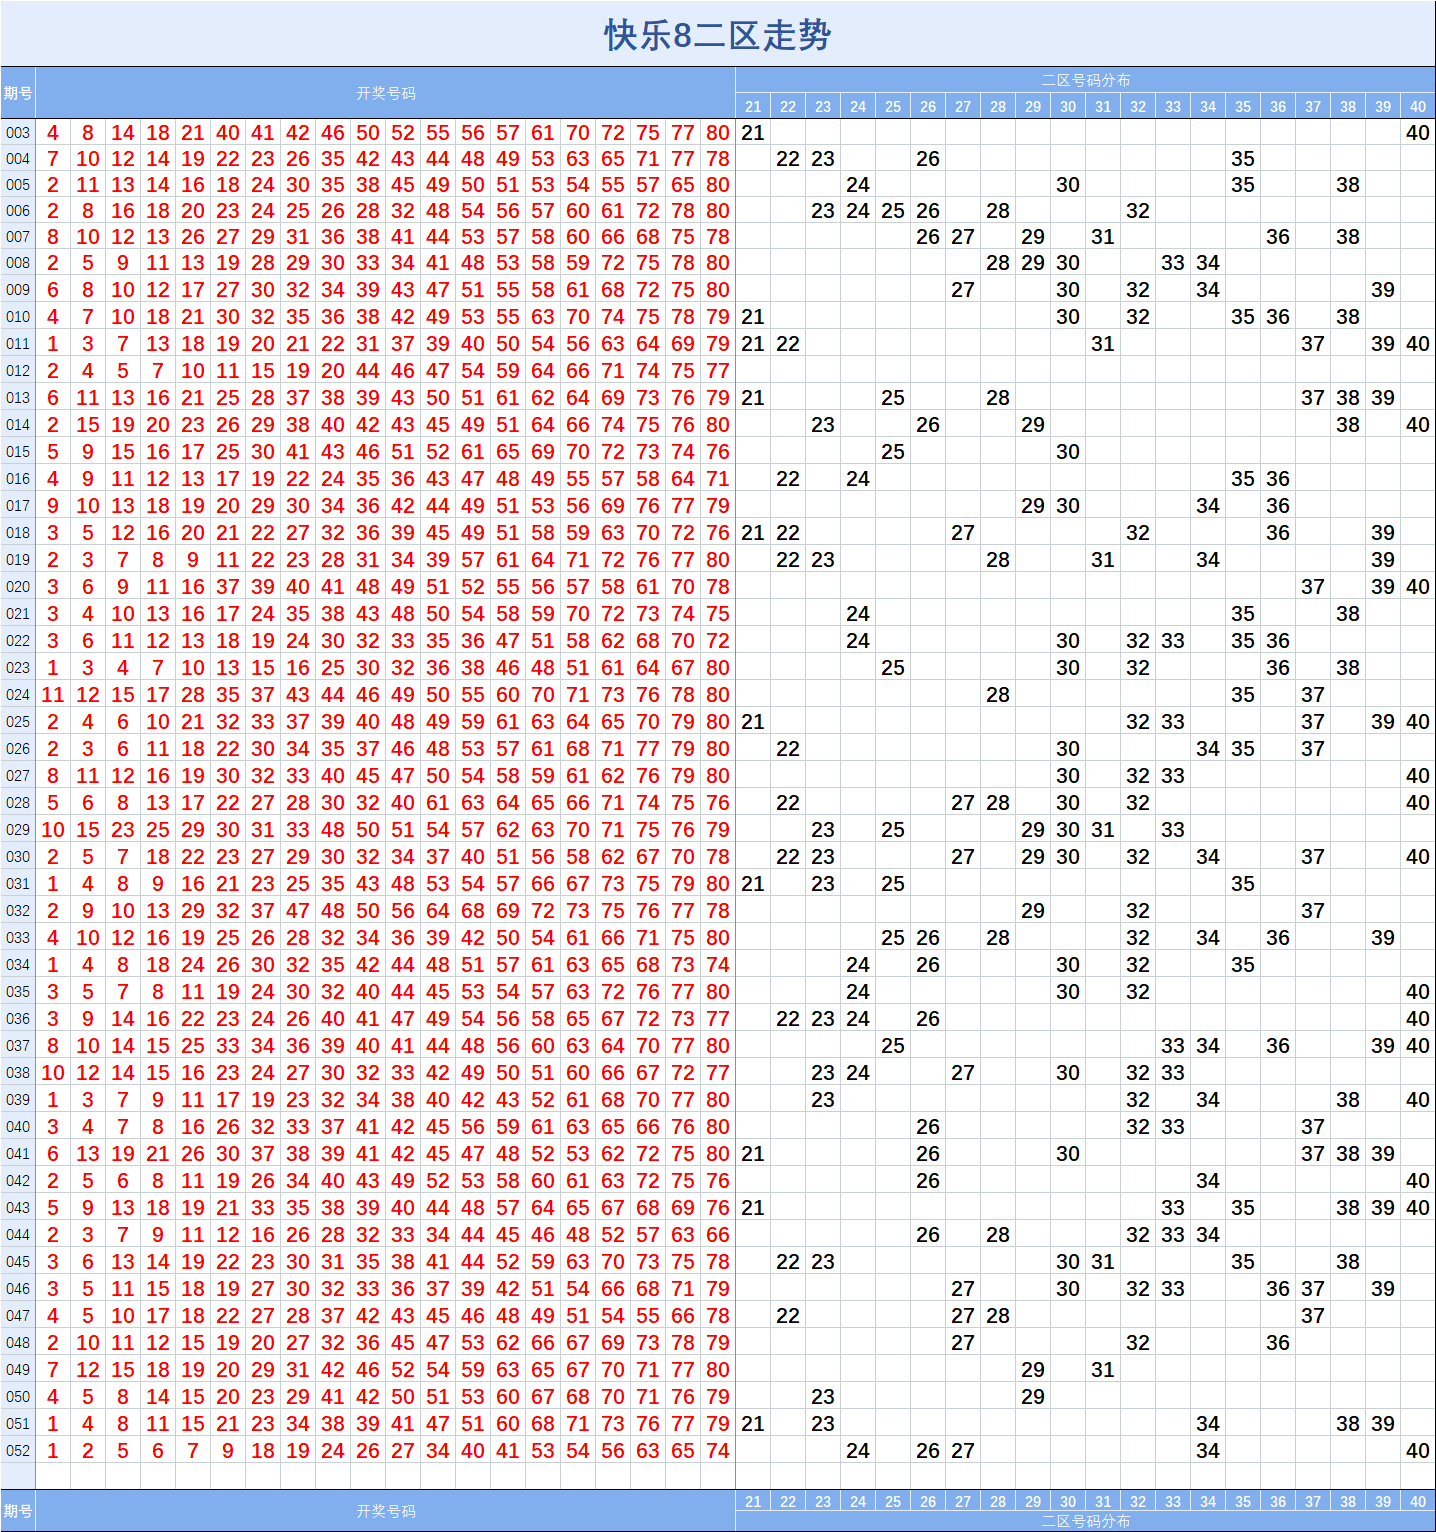Click the bottom 开奖号码 footer label
Image resolution: width=1436 pixels, height=1532 pixels.
tap(386, 1511)
